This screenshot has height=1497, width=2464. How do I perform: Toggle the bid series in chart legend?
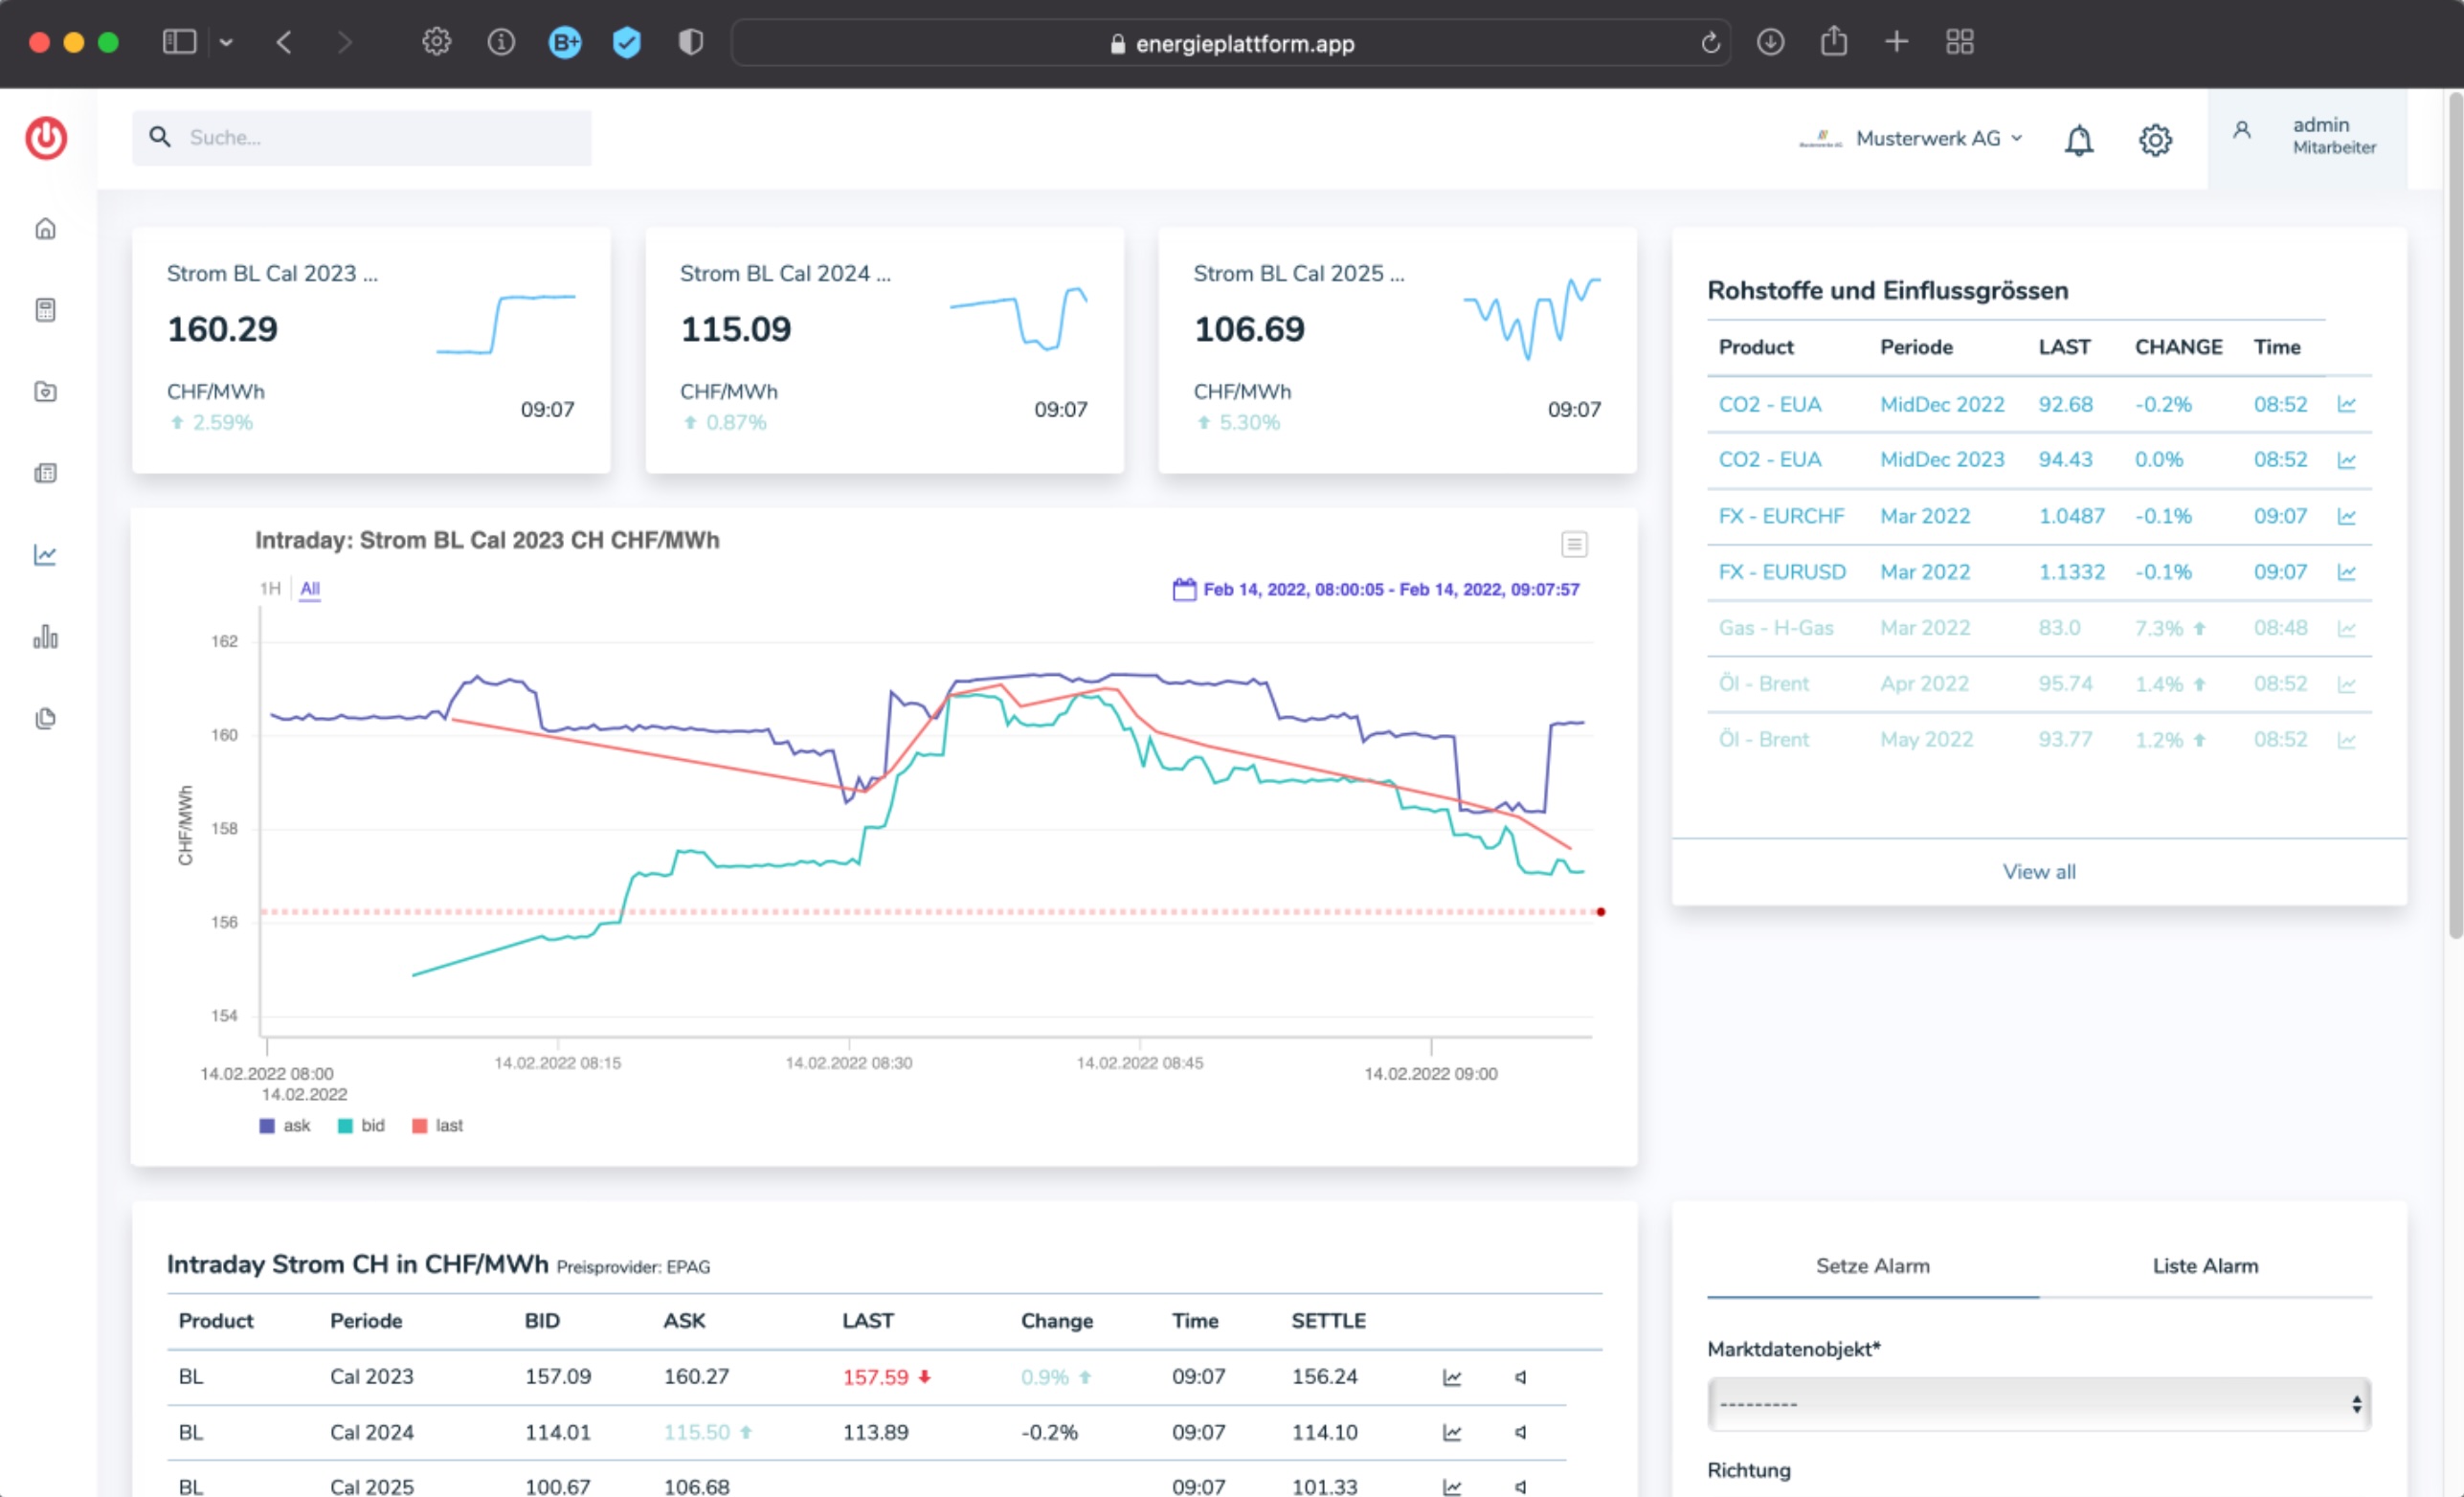click(361, 1126)
